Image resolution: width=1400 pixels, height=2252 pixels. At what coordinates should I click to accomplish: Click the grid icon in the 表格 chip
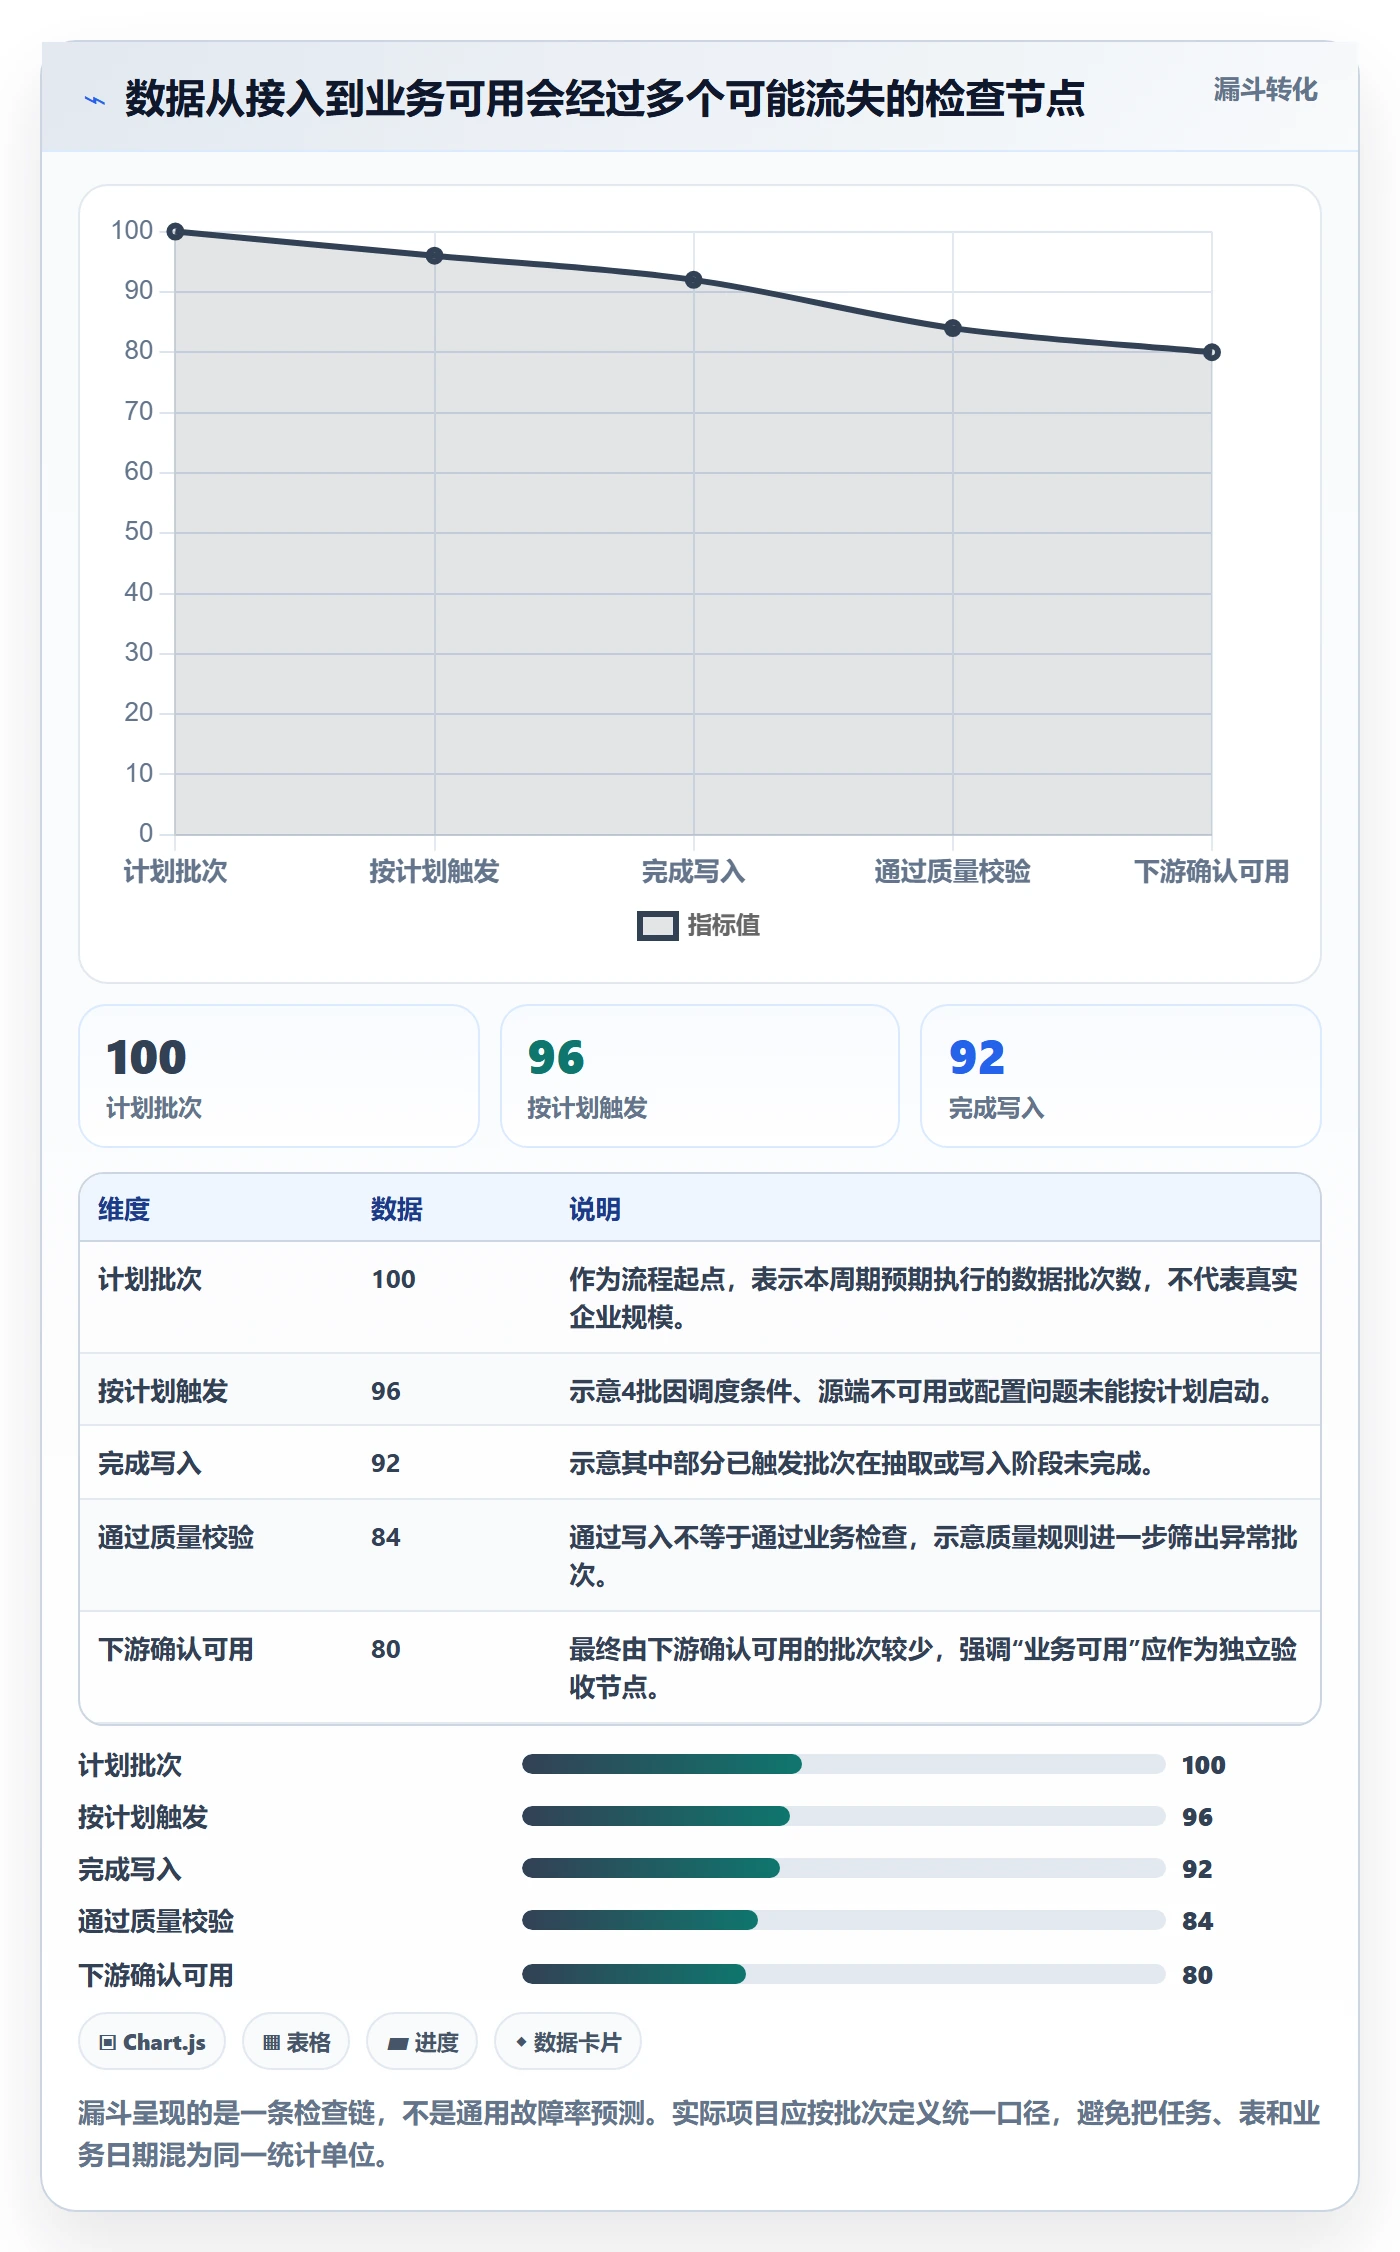(x=271, y=2043)
